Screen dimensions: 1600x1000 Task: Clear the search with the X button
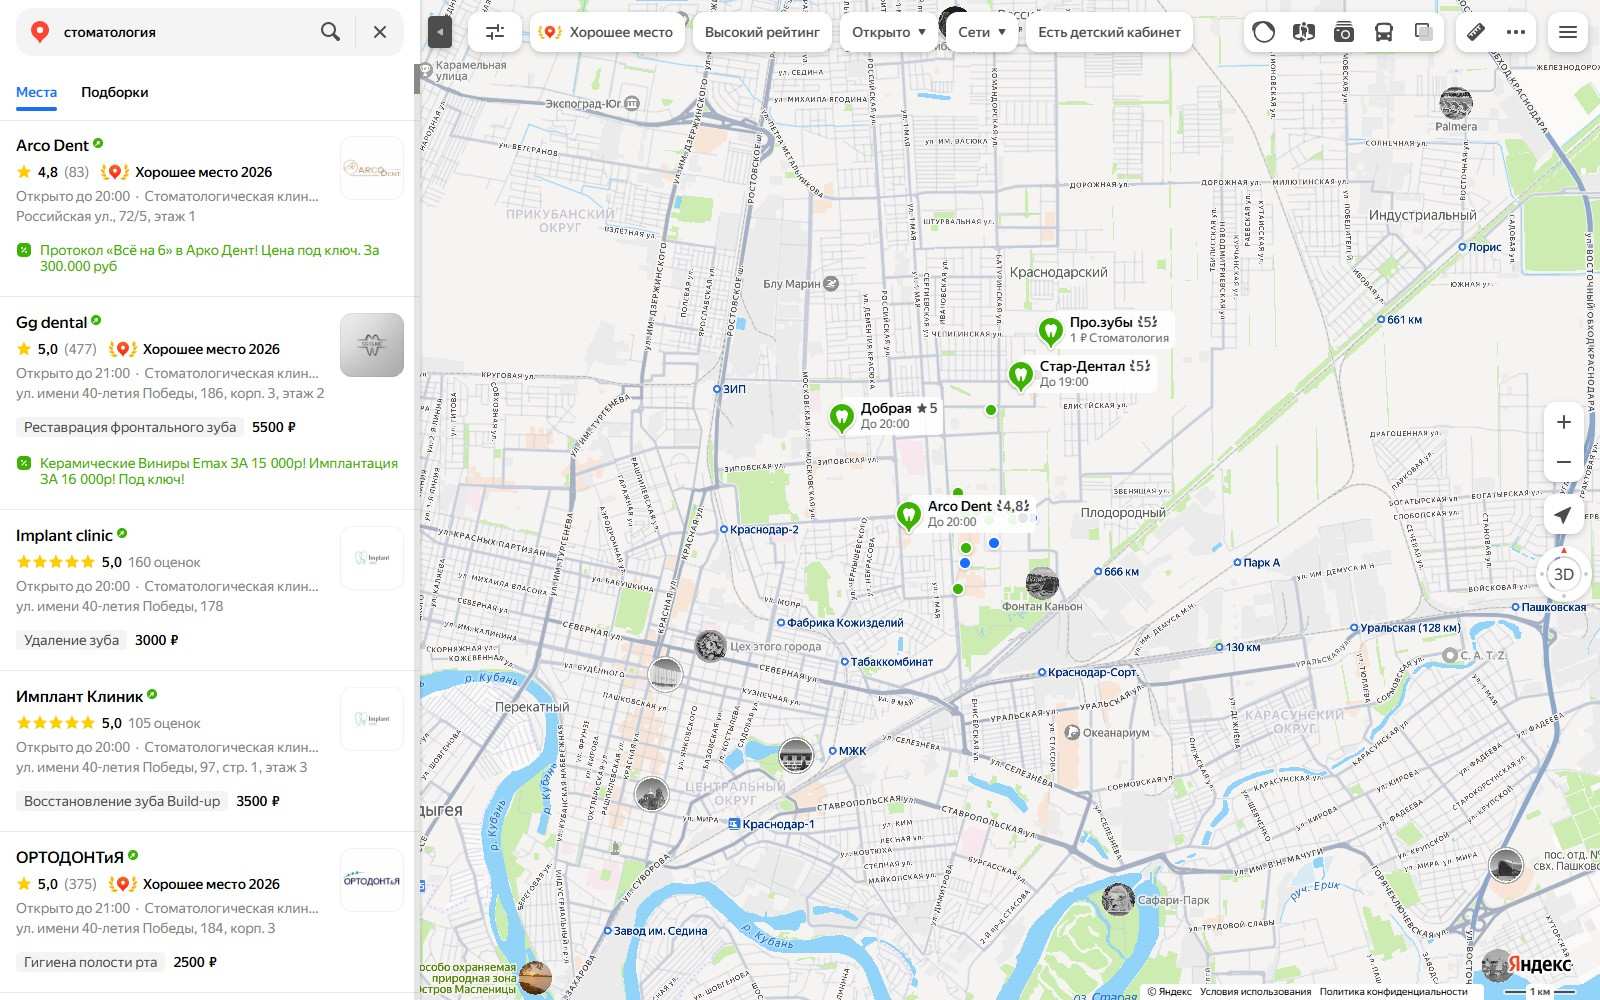coord(380,32)
